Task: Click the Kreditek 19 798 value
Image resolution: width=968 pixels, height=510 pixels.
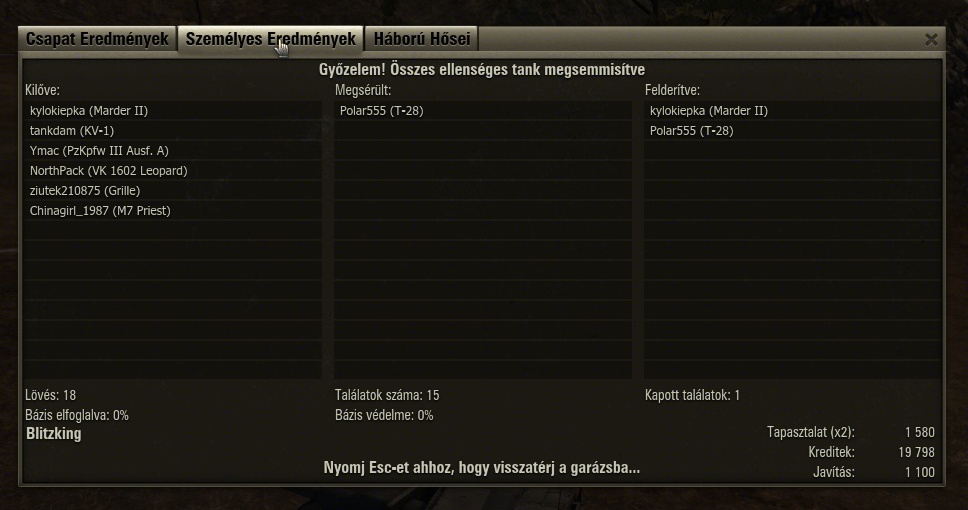Action: point(916,453)
